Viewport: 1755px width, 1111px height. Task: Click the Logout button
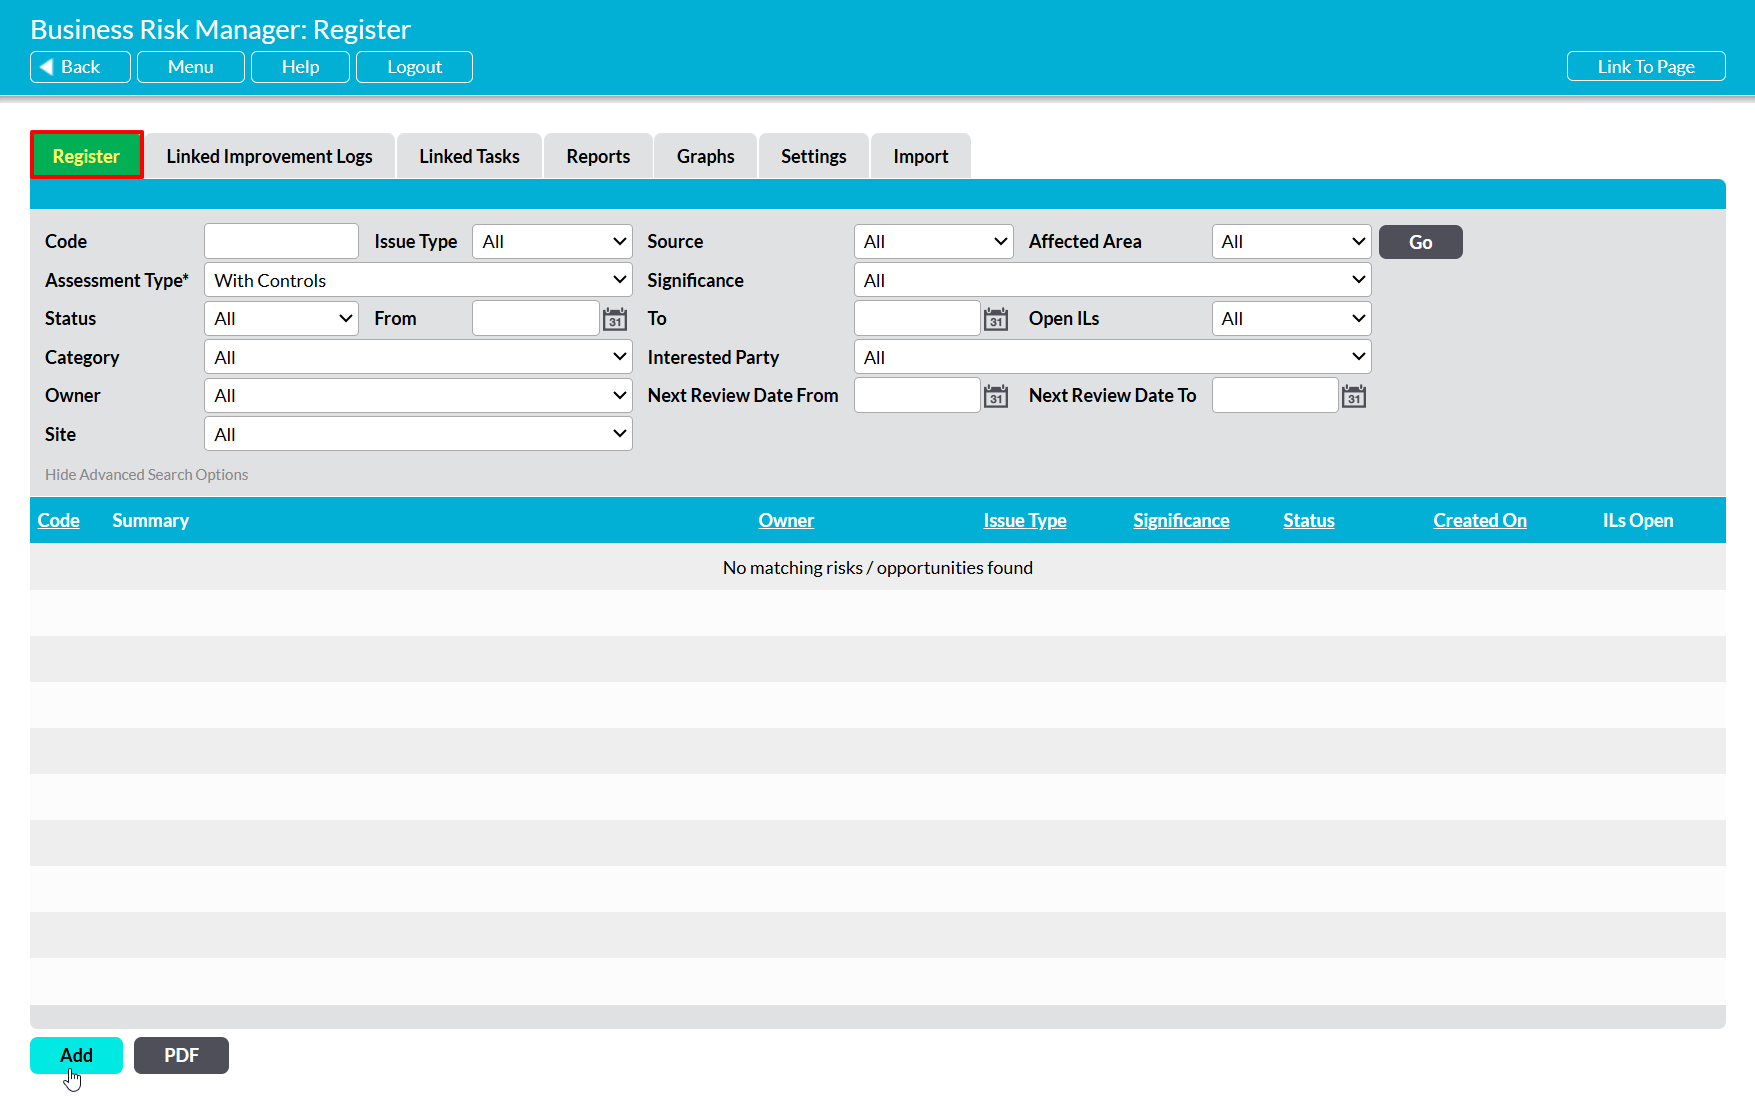(414, 67)
